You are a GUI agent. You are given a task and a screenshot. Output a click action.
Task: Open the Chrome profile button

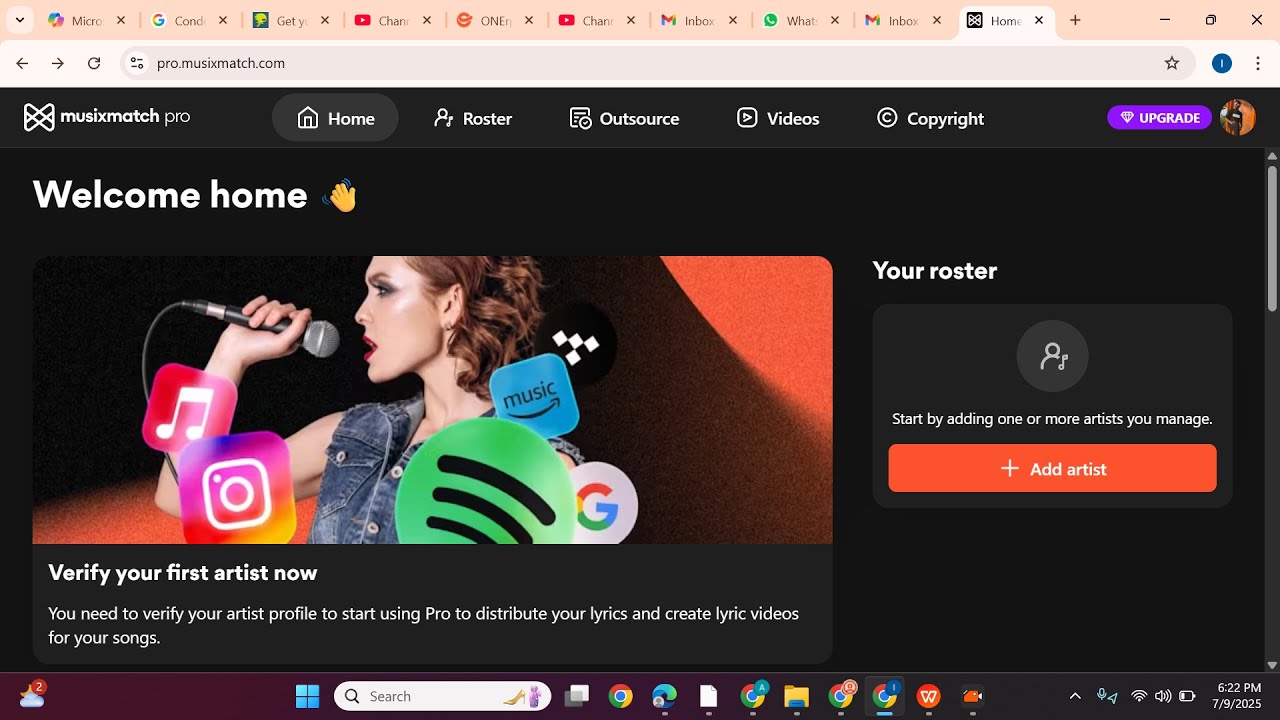(1221, 63)
